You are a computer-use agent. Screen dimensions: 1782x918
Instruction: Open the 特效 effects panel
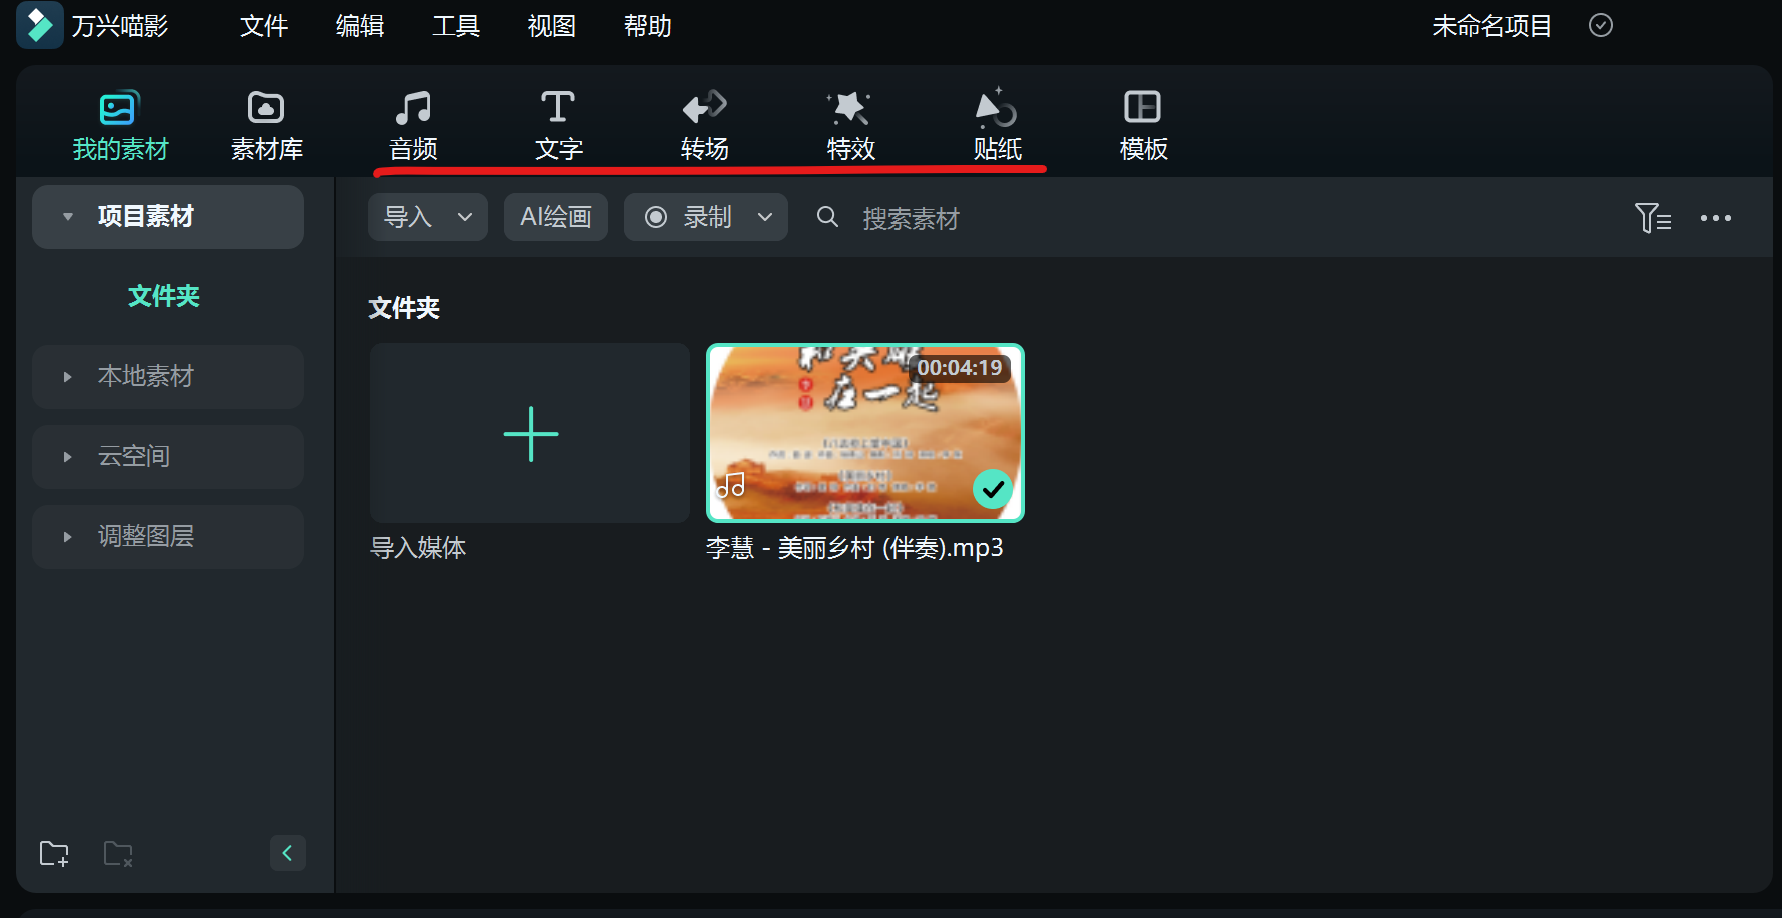click(850, 123)
